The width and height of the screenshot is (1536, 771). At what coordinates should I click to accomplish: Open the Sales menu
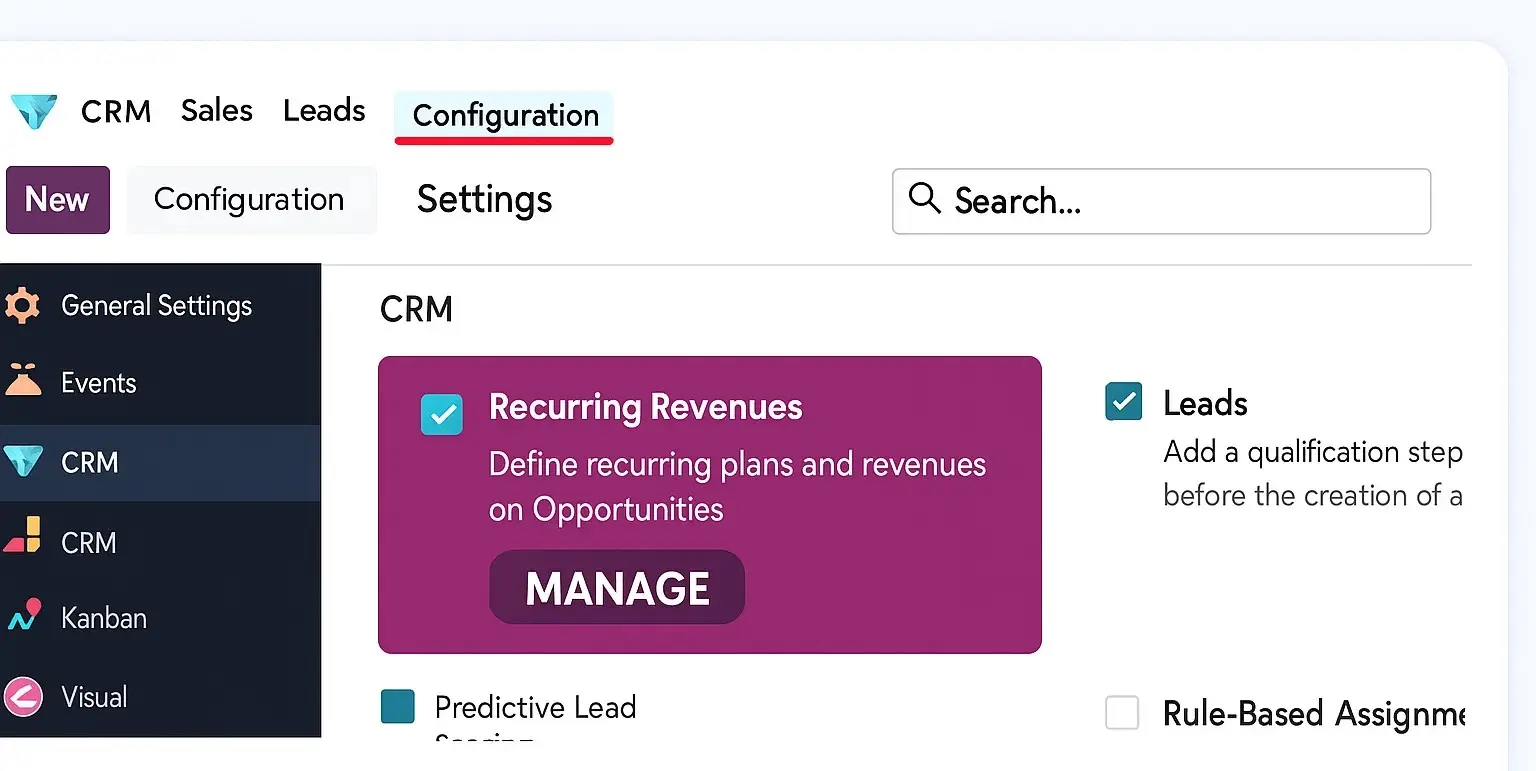click(x=217, y=110)
